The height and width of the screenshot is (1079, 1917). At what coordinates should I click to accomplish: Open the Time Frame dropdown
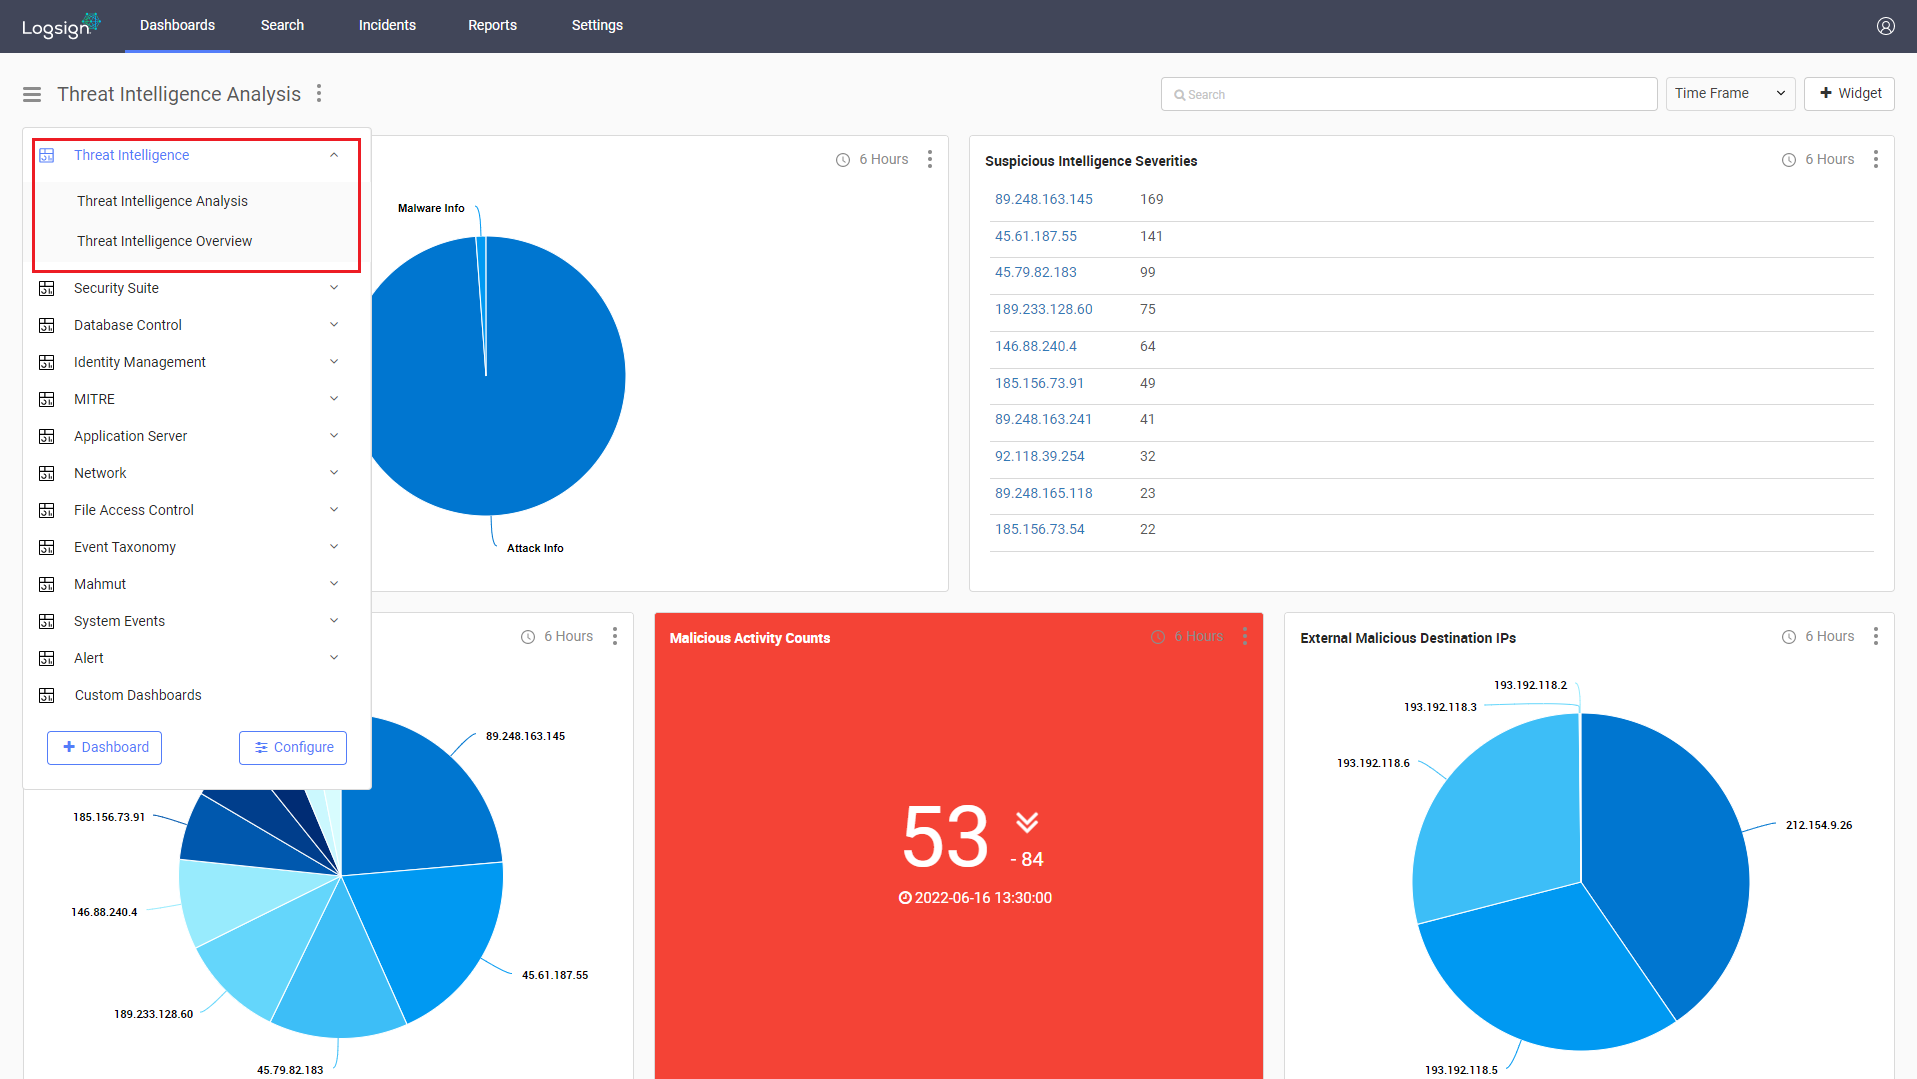pos(1730,93)
